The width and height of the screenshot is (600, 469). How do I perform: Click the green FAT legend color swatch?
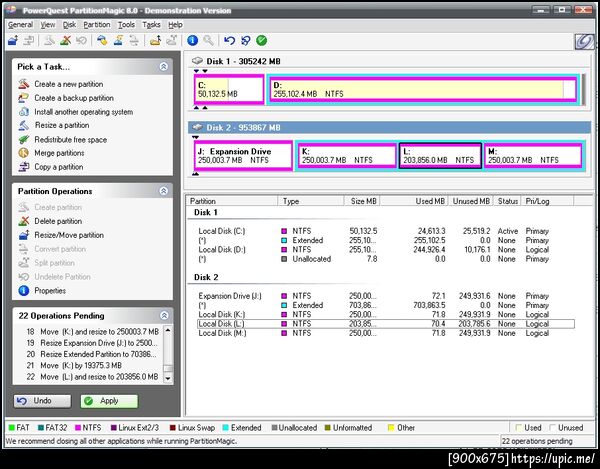click(x=11, y=428)
